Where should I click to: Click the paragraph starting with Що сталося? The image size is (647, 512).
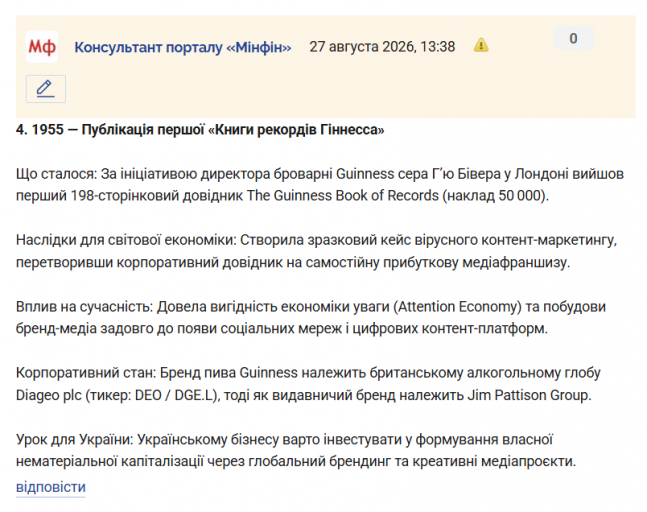pos(320,185)
